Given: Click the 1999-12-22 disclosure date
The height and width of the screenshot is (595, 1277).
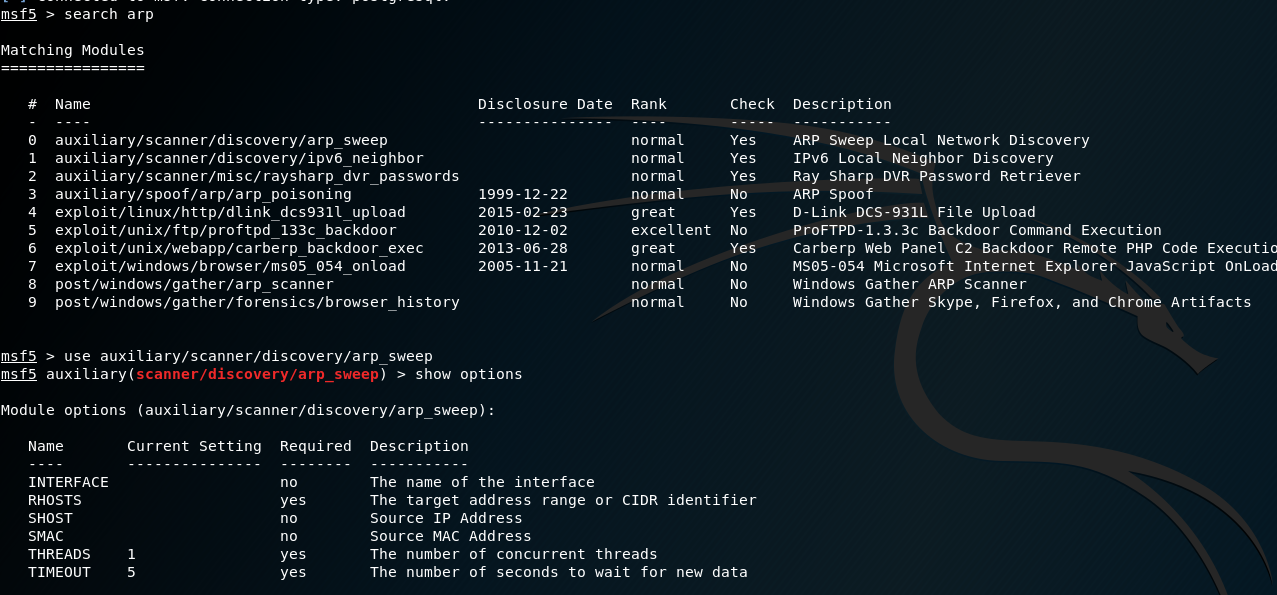Looking at the screenshot, I should coord(523,194).
